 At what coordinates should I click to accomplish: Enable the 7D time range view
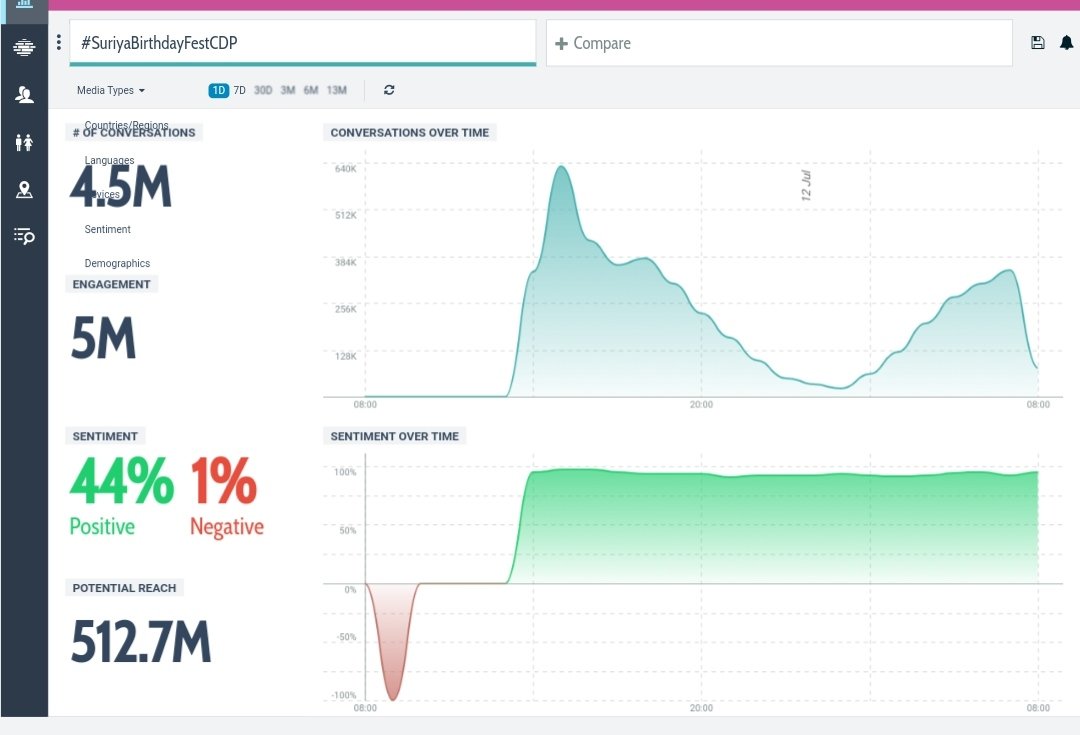click(240, 89)
